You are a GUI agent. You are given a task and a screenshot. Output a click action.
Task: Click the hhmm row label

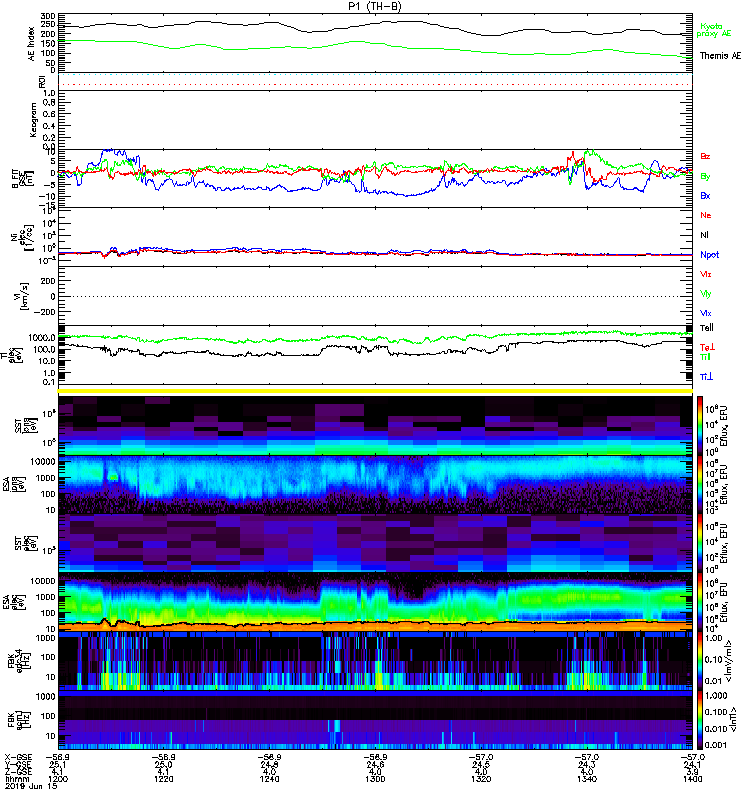coord(16,779)
